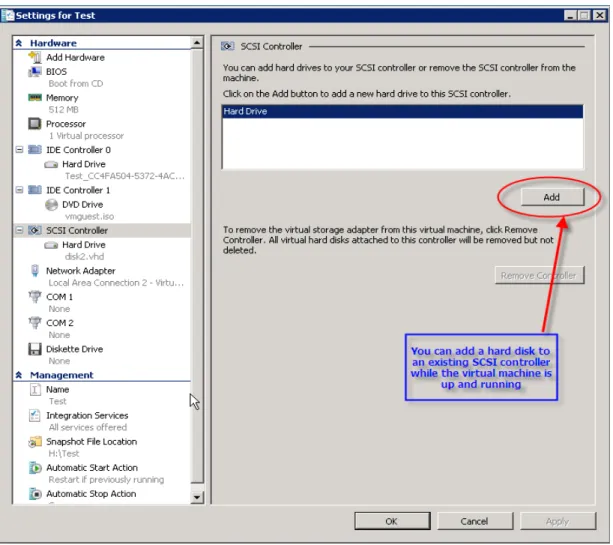The width and height of the screenshot is (613, 545).
Task: Click the Network Adapter icon
Action: [35, 271]
